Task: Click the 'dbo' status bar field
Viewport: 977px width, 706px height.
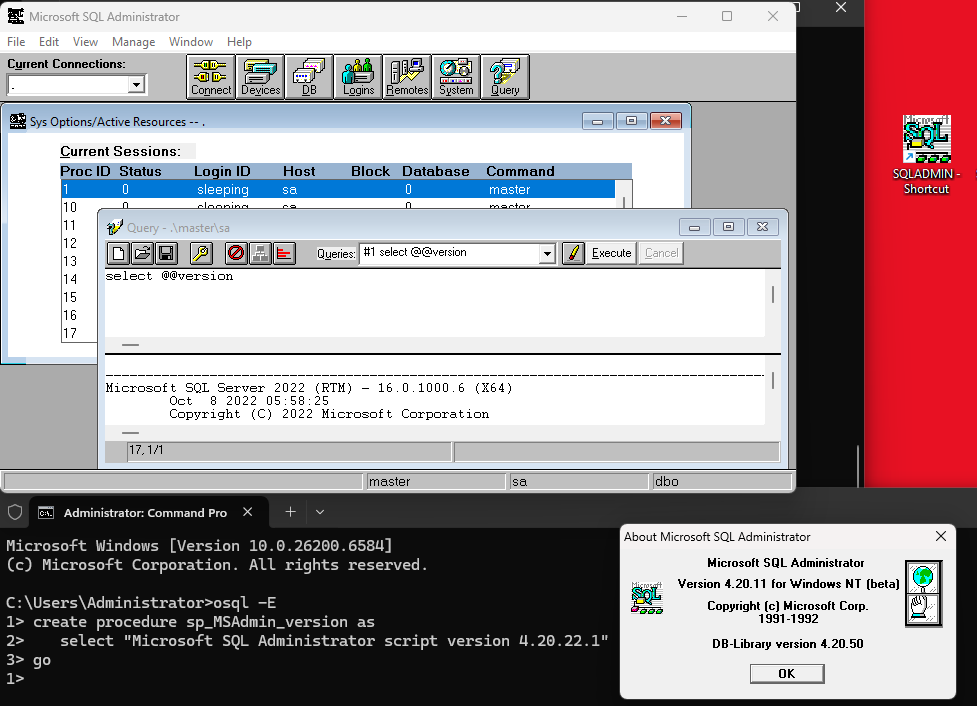Action: coord(722,482)
